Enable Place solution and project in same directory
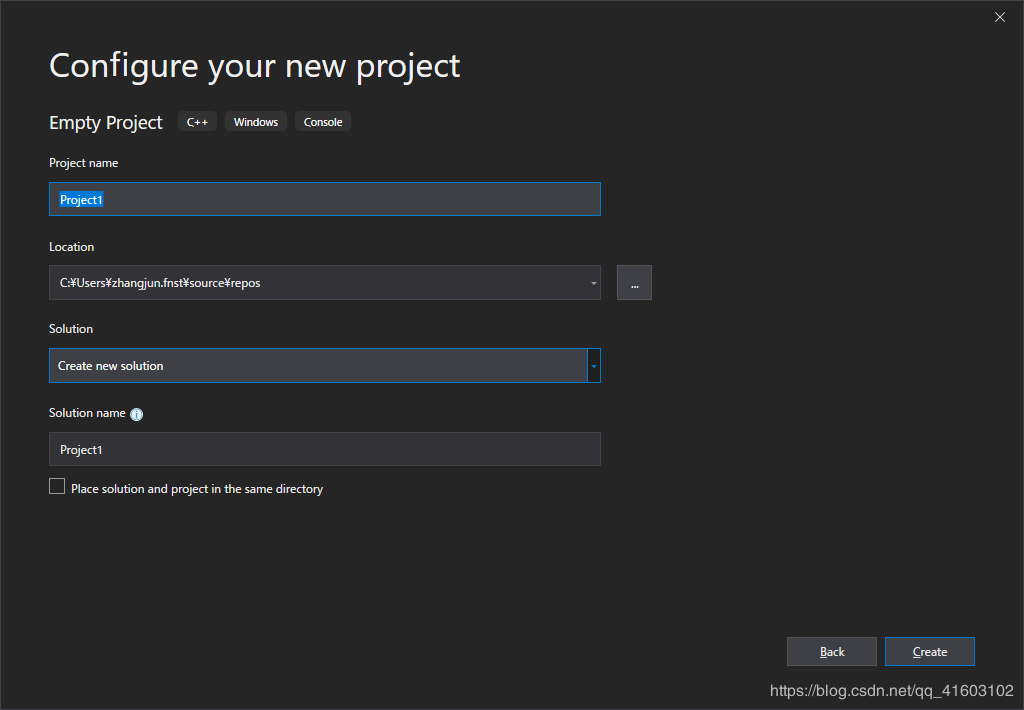This screenshot has height=710, width=1024. click(57, 487)
